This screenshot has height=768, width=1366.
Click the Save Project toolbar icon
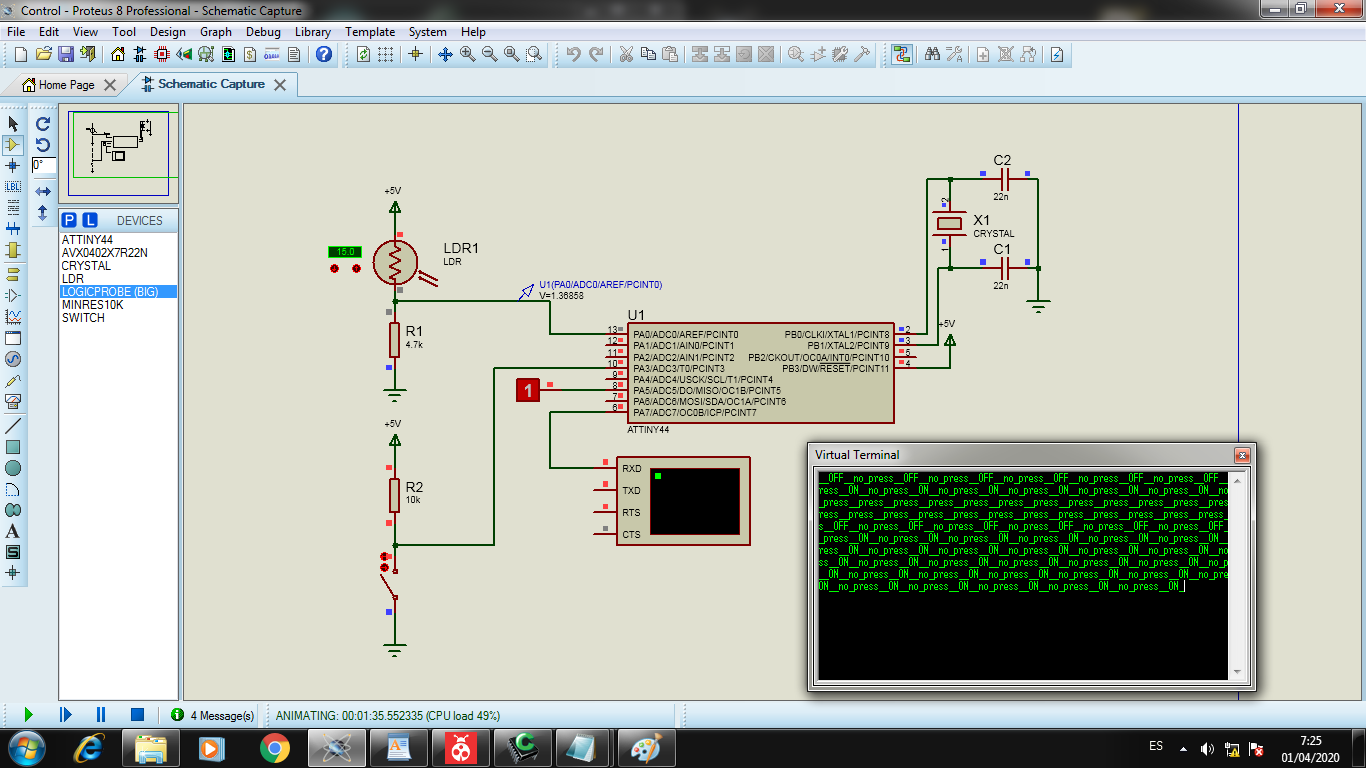[x=66, y=54]
